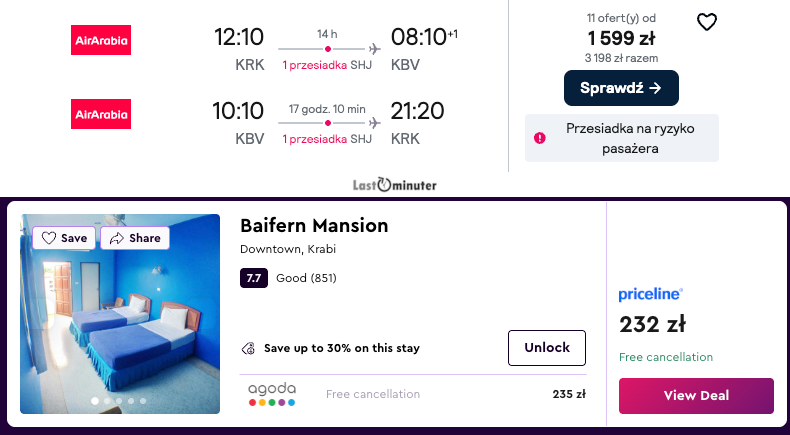Click the red warning exclamation icon

click(x=540, y=138)
